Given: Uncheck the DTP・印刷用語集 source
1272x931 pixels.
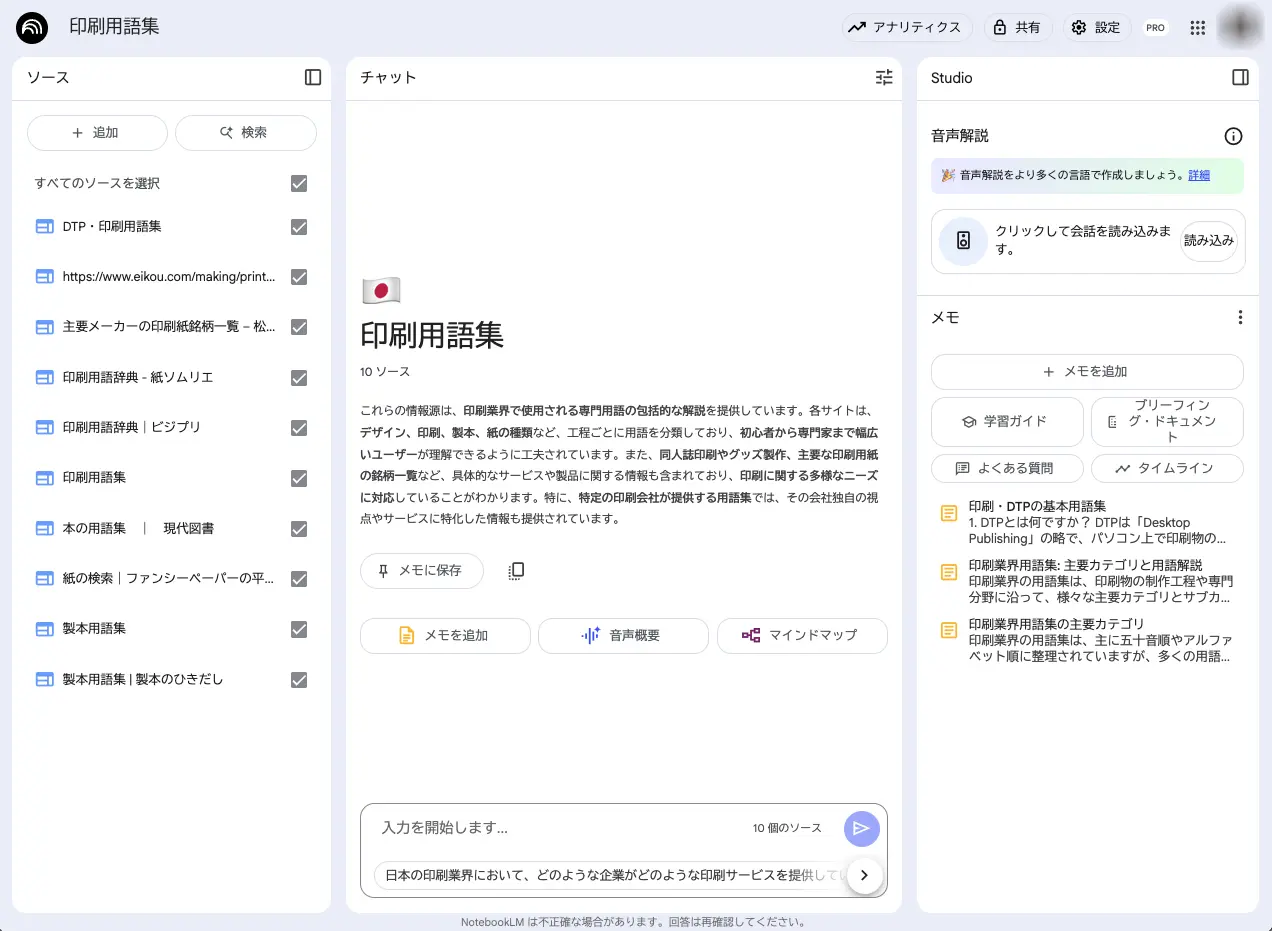Looking at the screenshot, I should (x=299, y=226).
